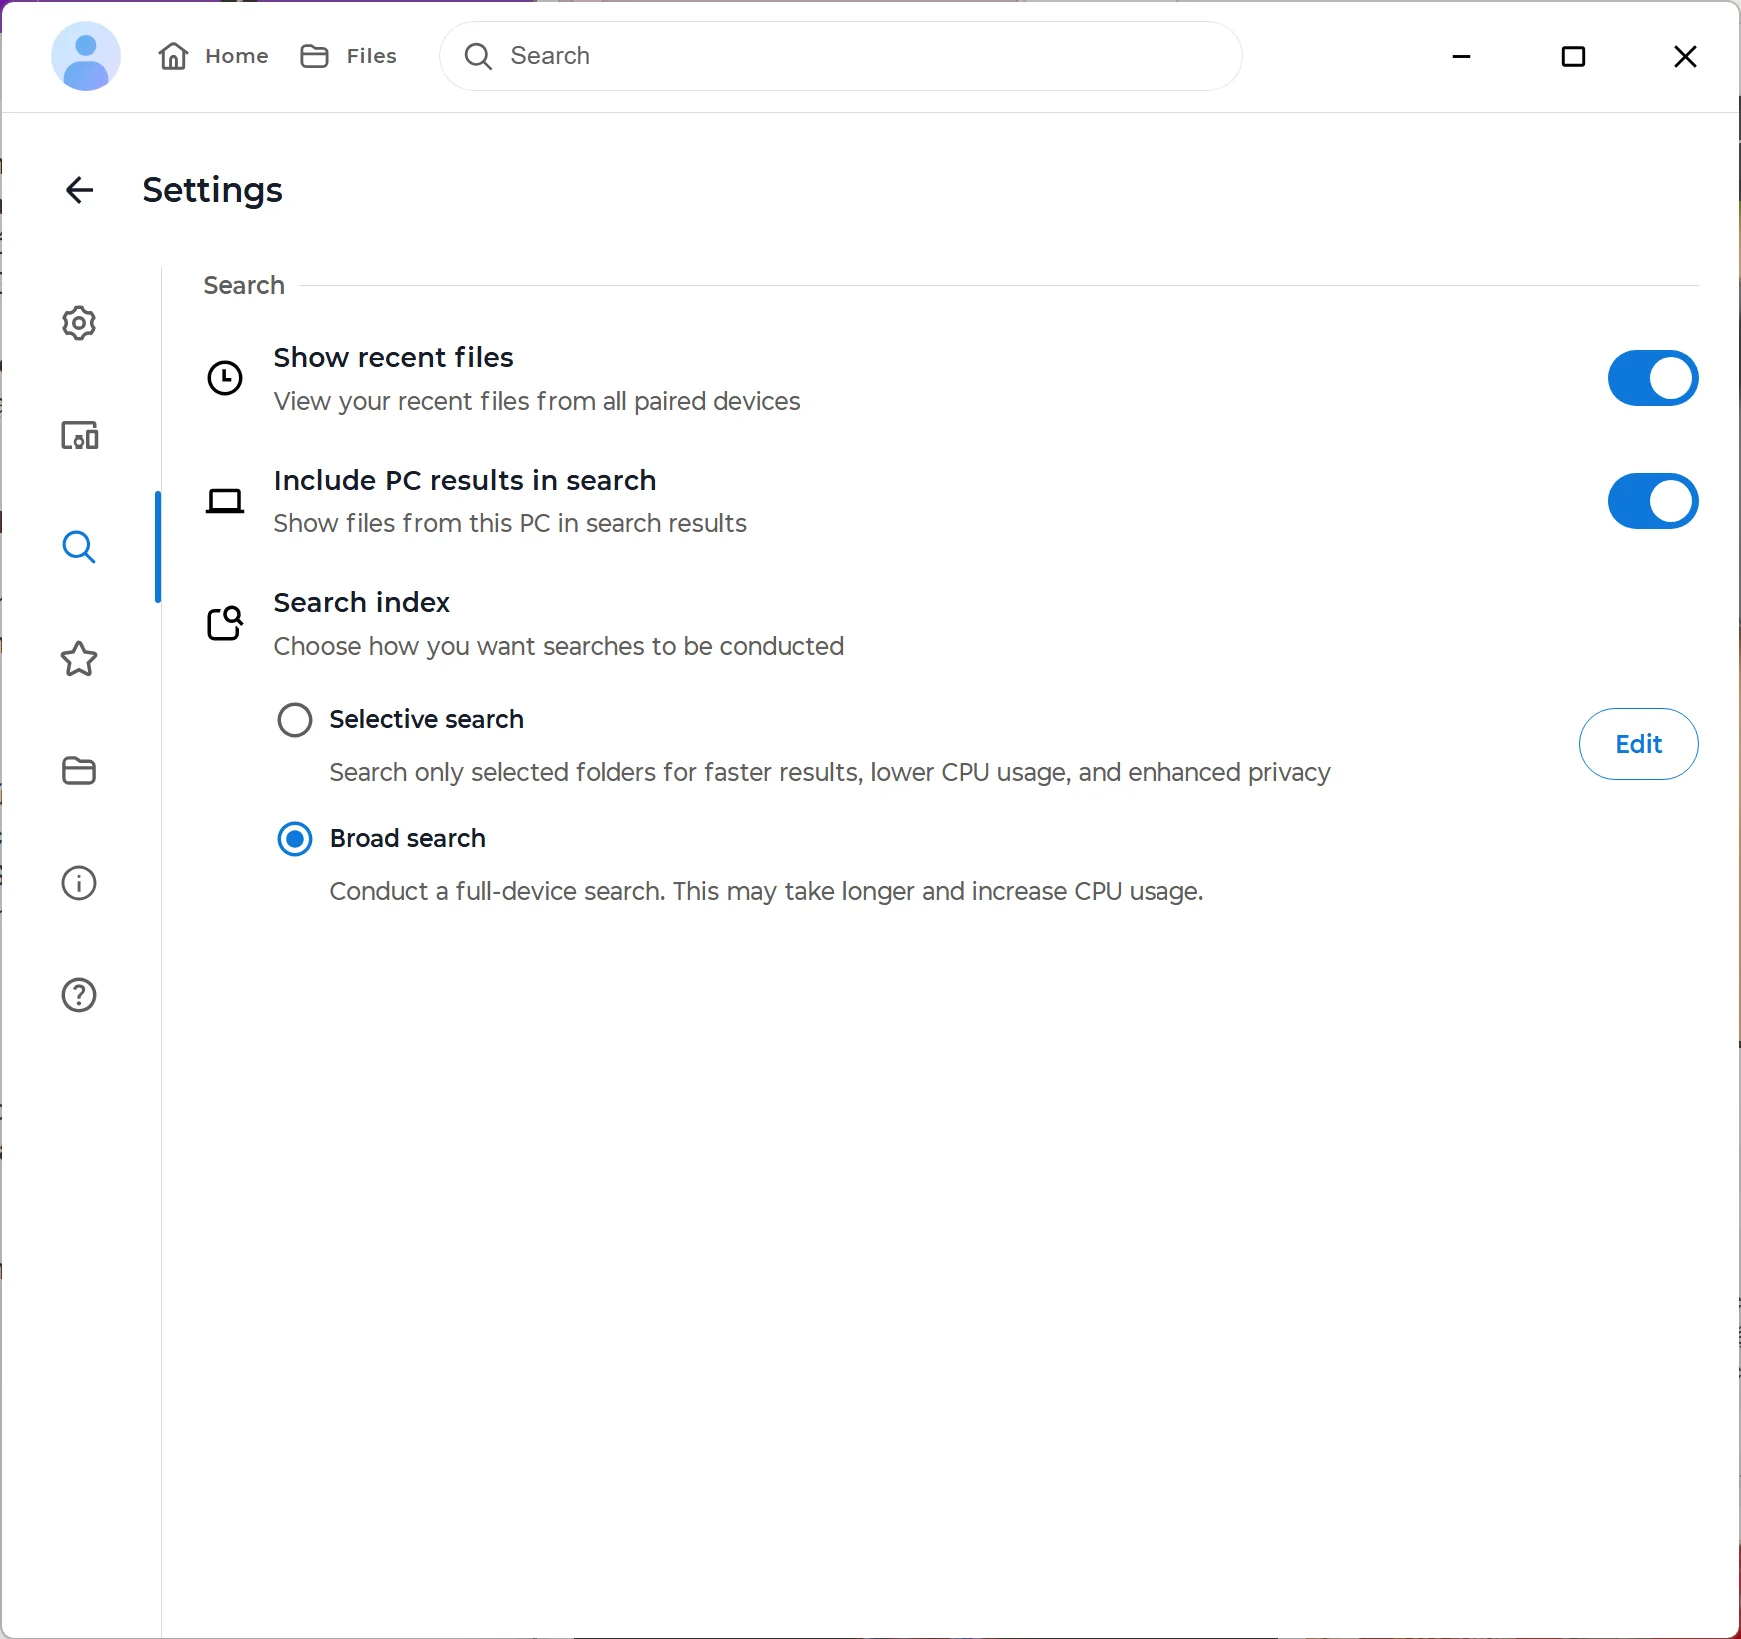Click the 'Search index' heading text
This screenshot has height=1639, width=1741.
[362, 602]
